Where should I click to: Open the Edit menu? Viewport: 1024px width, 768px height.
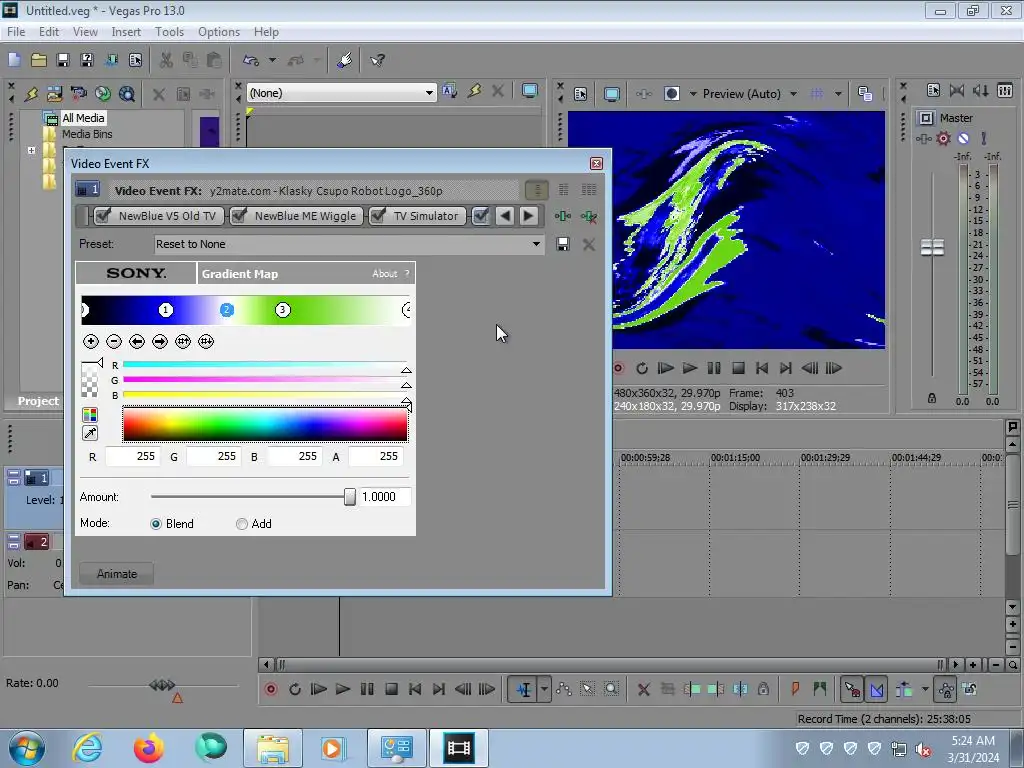coord(48,31)
